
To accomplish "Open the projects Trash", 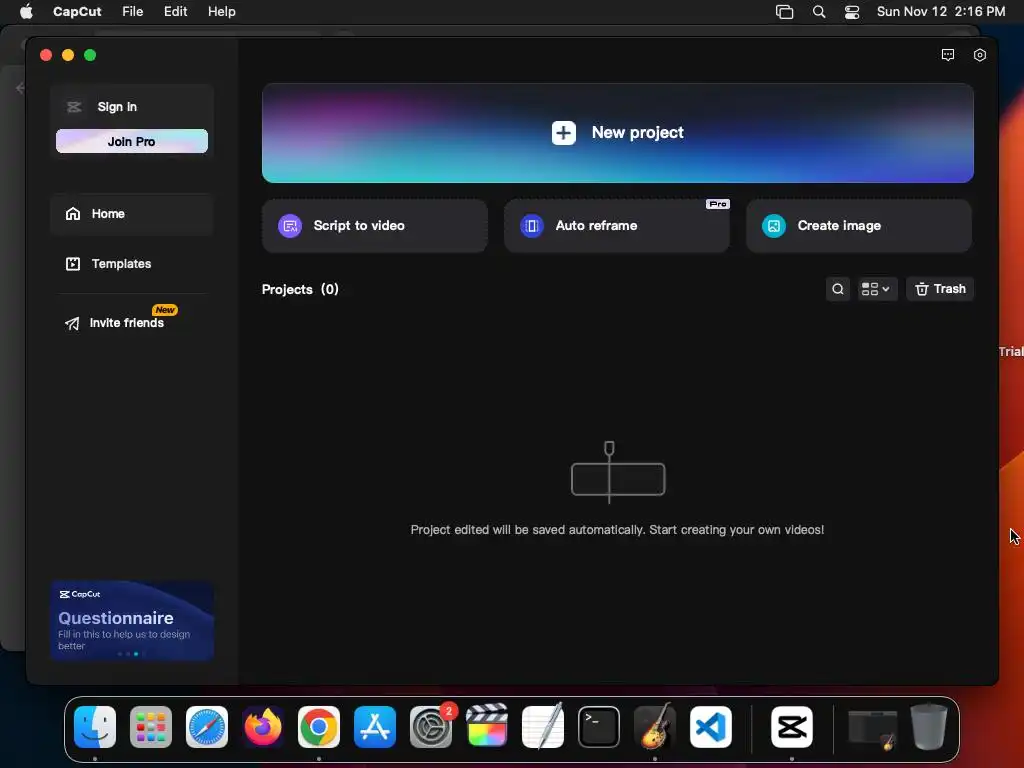I will point(940,289).
